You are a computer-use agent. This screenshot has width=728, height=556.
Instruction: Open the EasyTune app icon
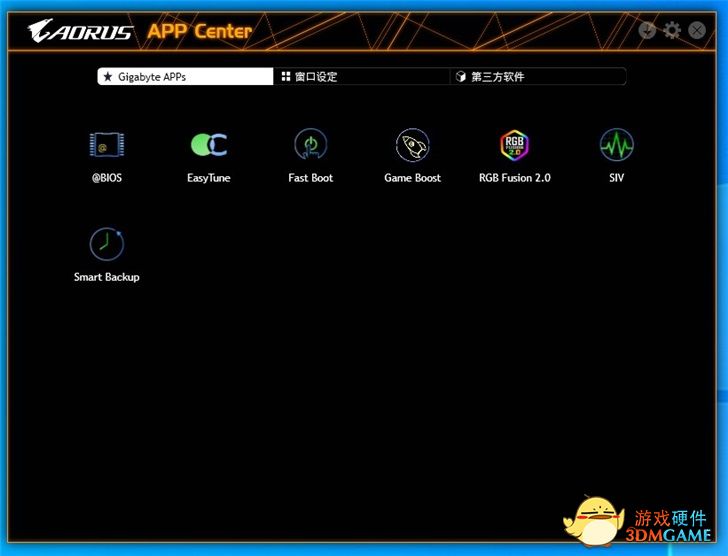click(x=209, y=144)
